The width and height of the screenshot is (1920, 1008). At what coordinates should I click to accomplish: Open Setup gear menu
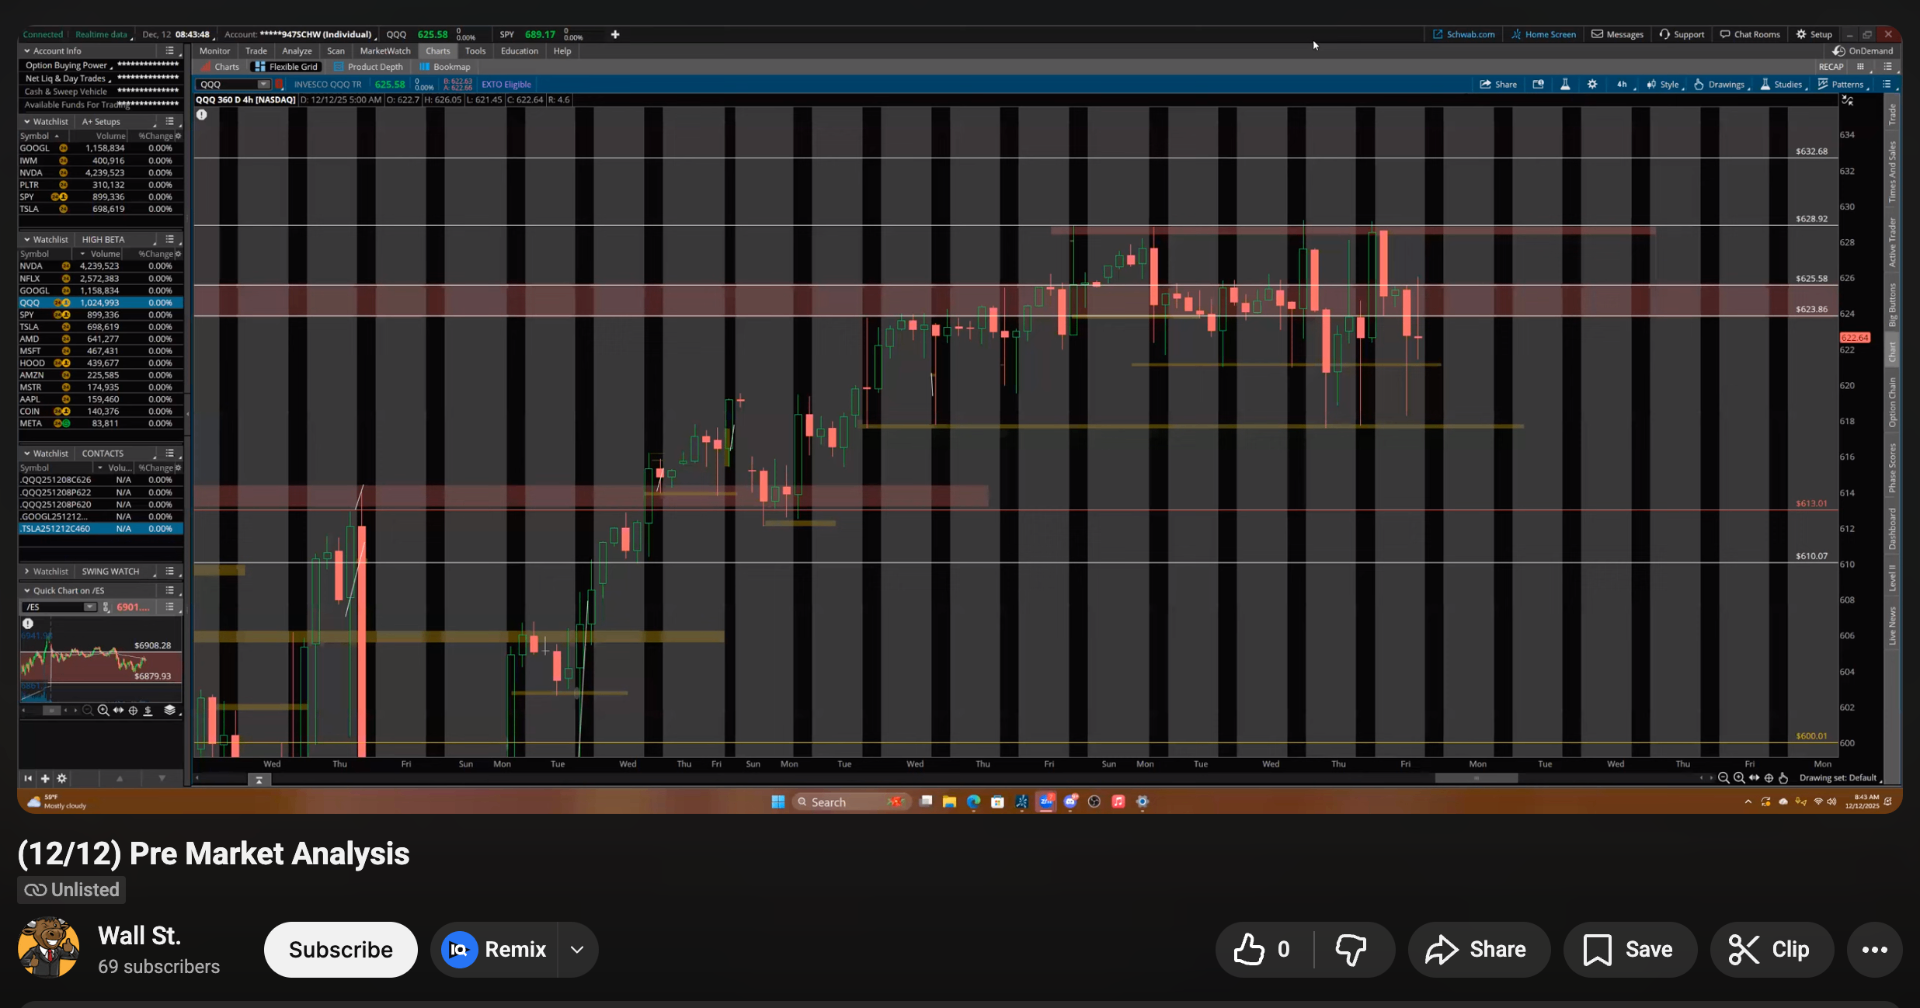click(1814, 34)
